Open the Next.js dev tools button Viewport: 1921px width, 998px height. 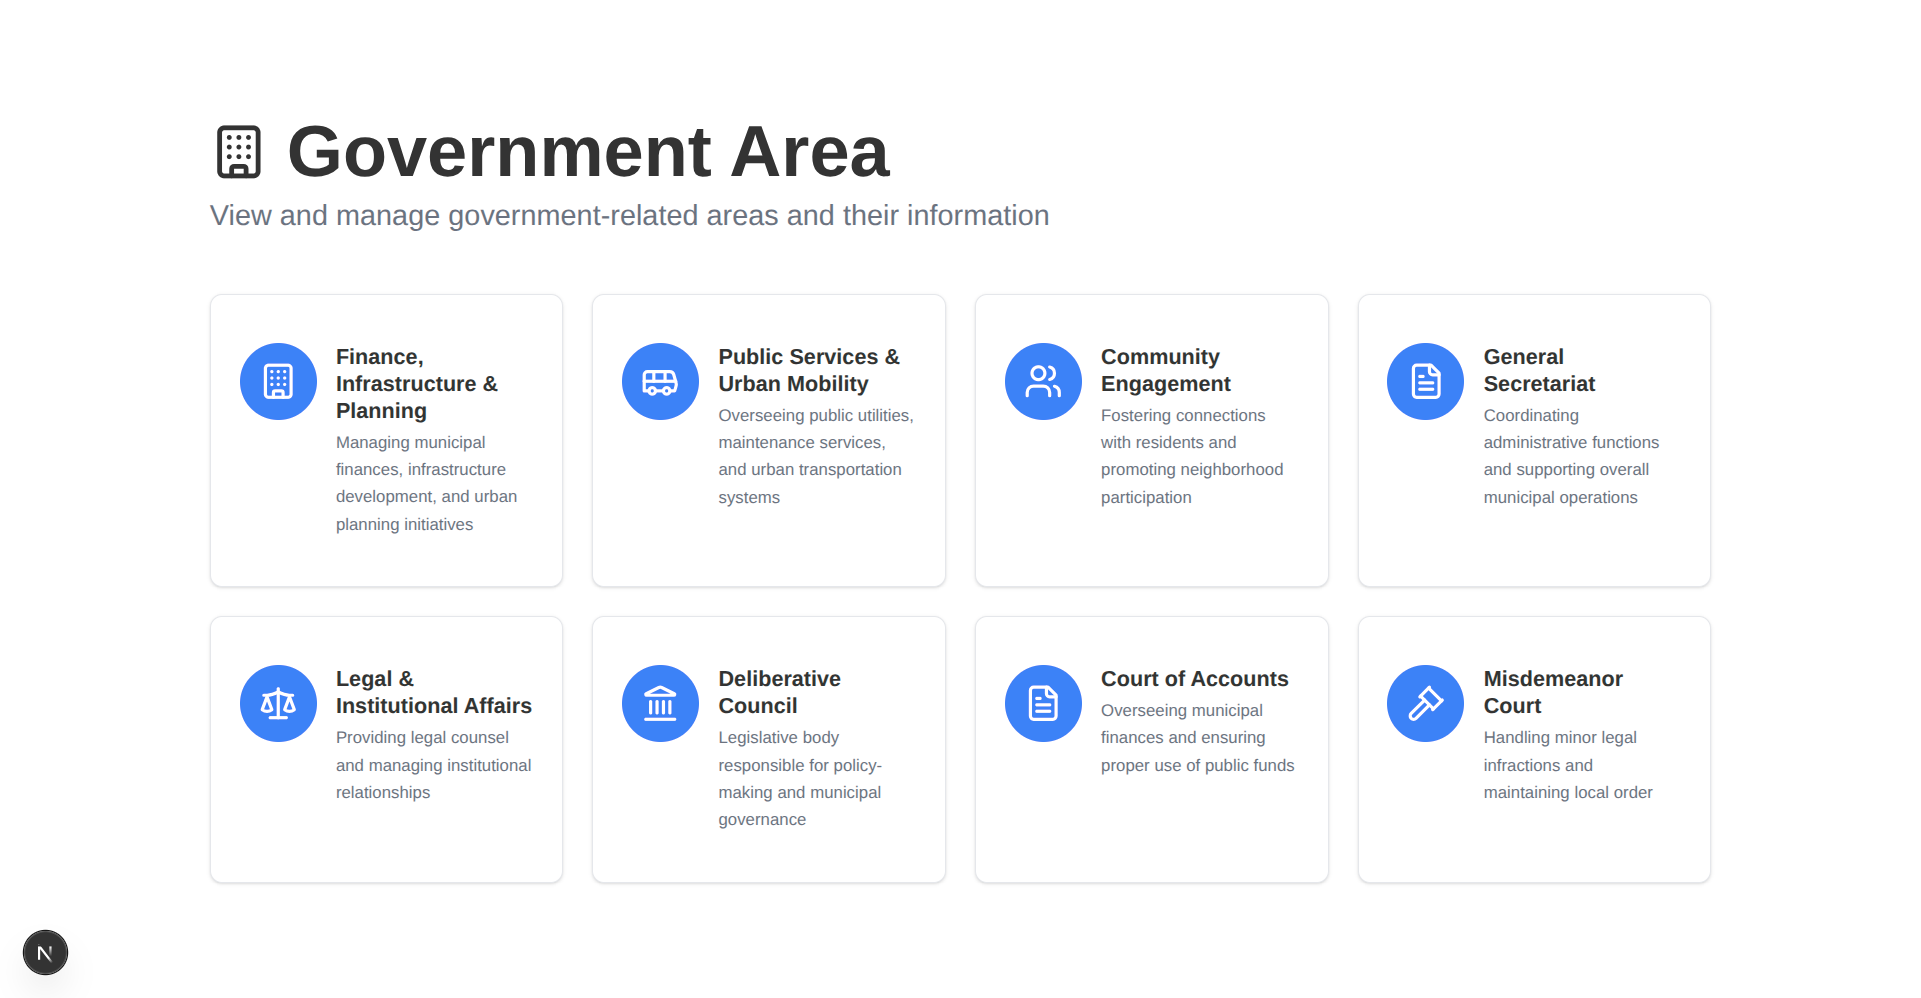click(x=45, y=952)
